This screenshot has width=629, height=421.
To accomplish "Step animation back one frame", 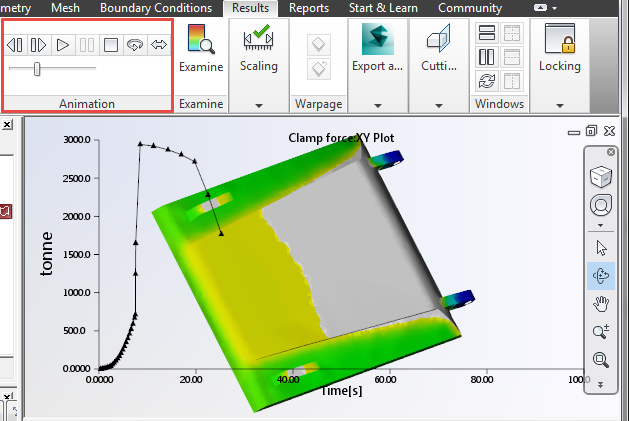I will click(15, 45).
